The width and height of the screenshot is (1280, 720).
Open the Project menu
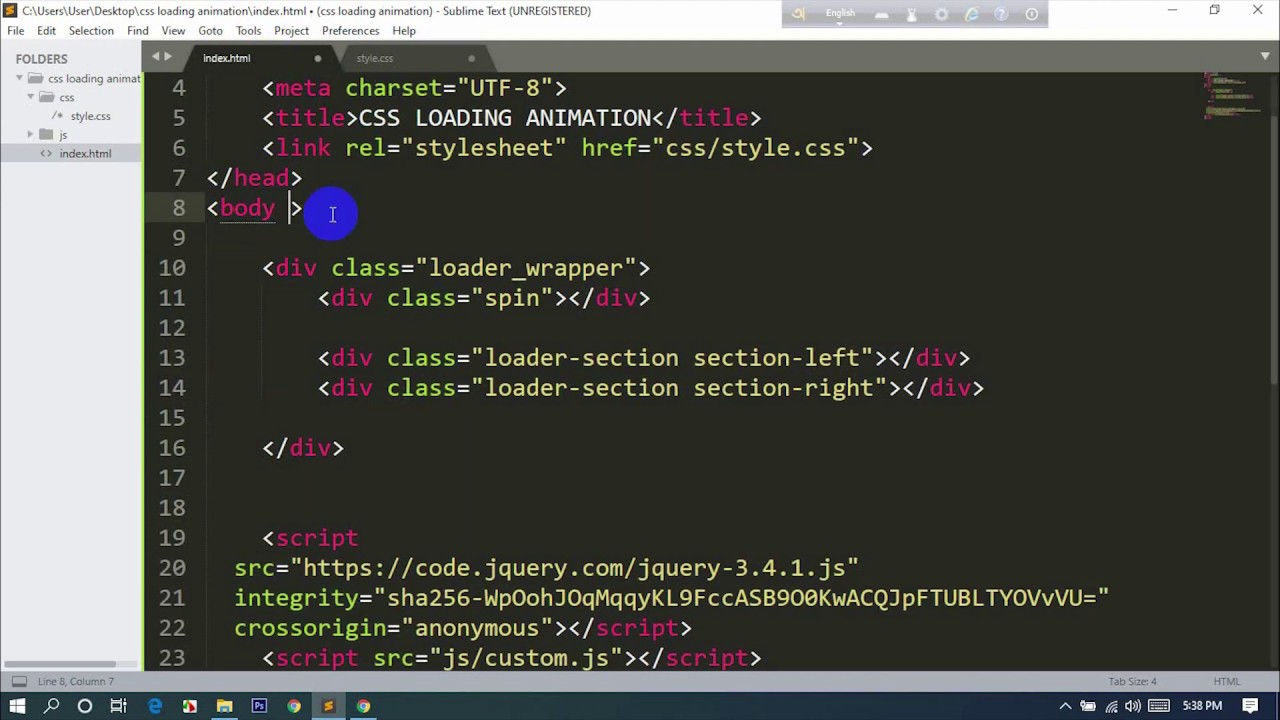[291, 31]
